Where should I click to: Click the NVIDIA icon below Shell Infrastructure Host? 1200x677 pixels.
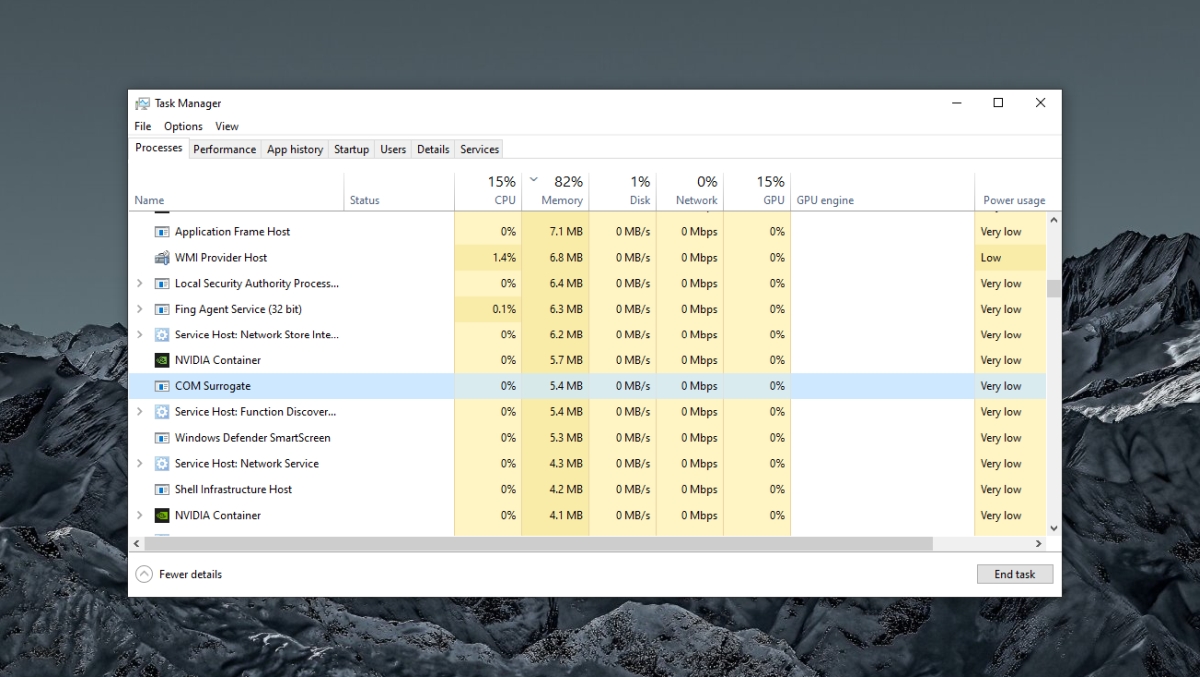[x=162, y=516]
